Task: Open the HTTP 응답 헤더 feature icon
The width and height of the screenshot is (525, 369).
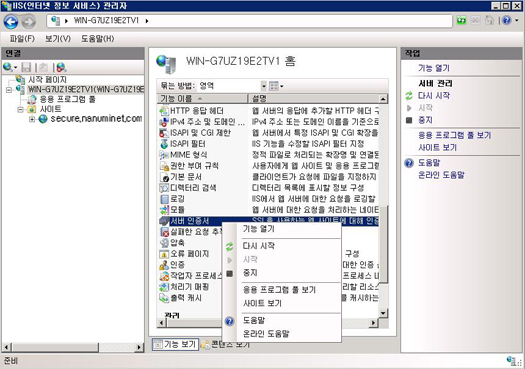Action: [x=164, y=111]
